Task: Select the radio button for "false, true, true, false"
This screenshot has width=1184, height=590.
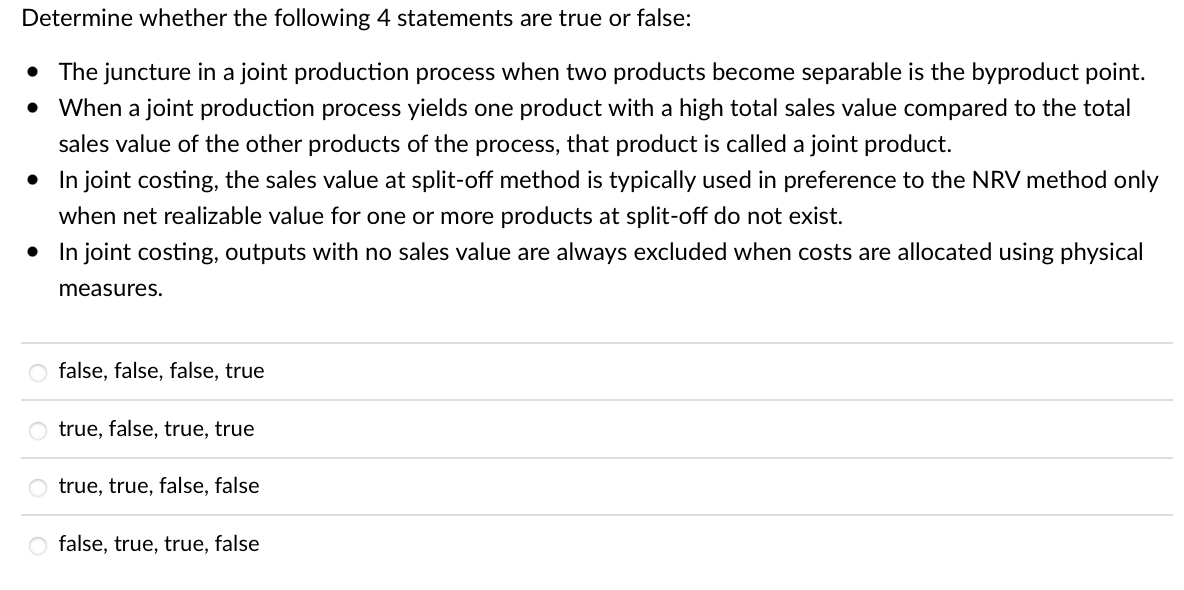Action: click(37, 545)
